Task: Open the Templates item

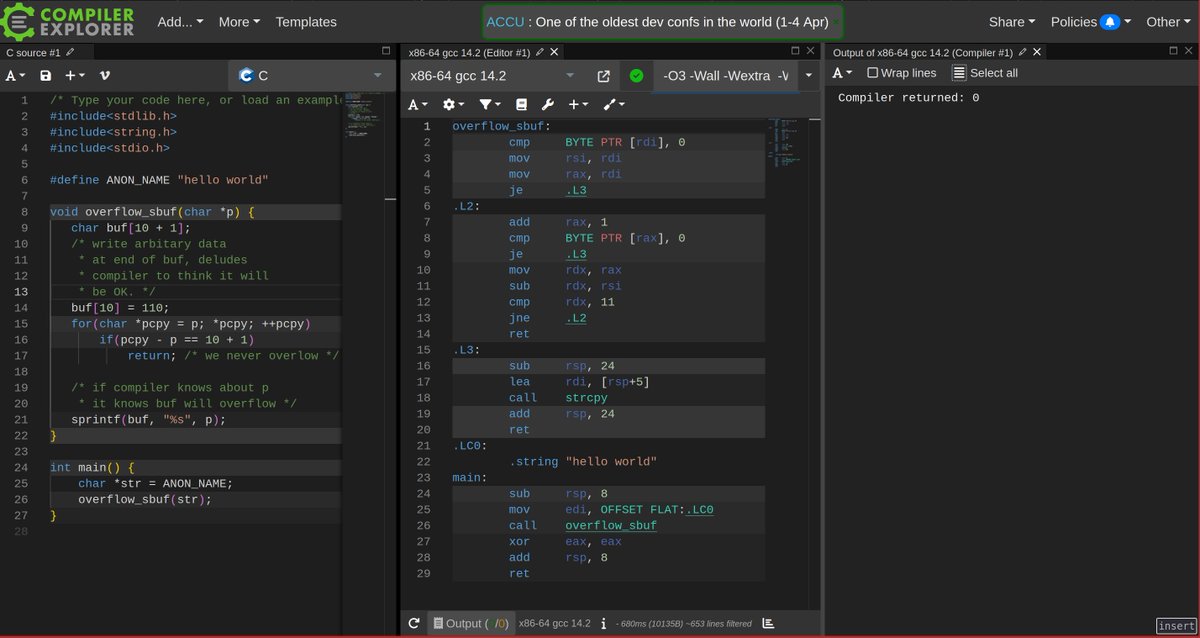Action: point(306,21)
